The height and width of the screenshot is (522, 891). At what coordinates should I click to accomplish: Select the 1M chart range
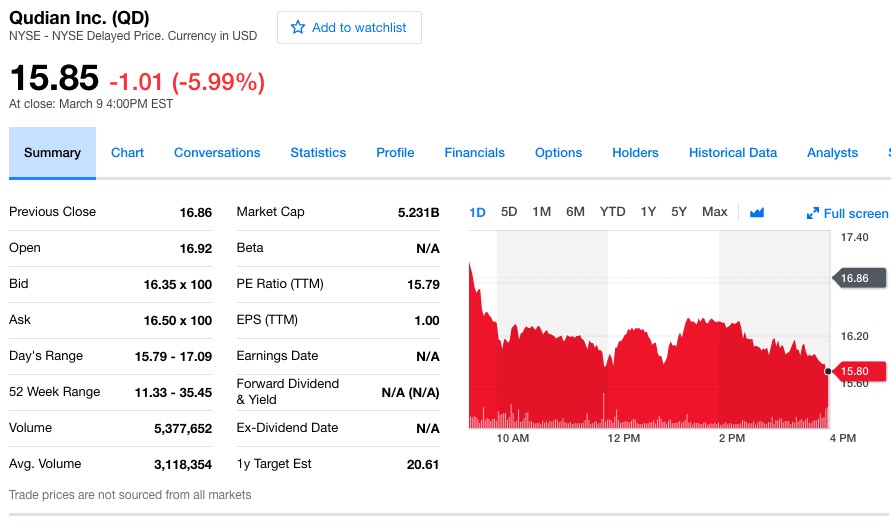pos(542,212)
